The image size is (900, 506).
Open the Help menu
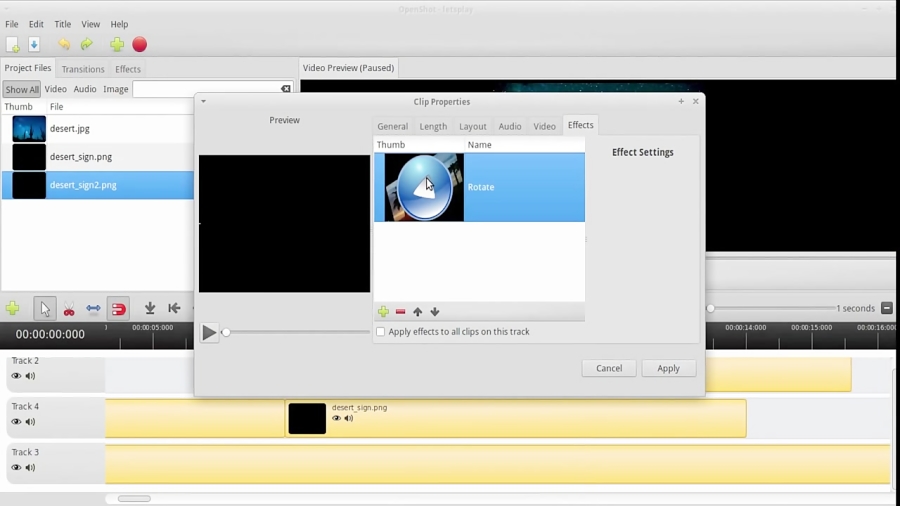point(119,24)
